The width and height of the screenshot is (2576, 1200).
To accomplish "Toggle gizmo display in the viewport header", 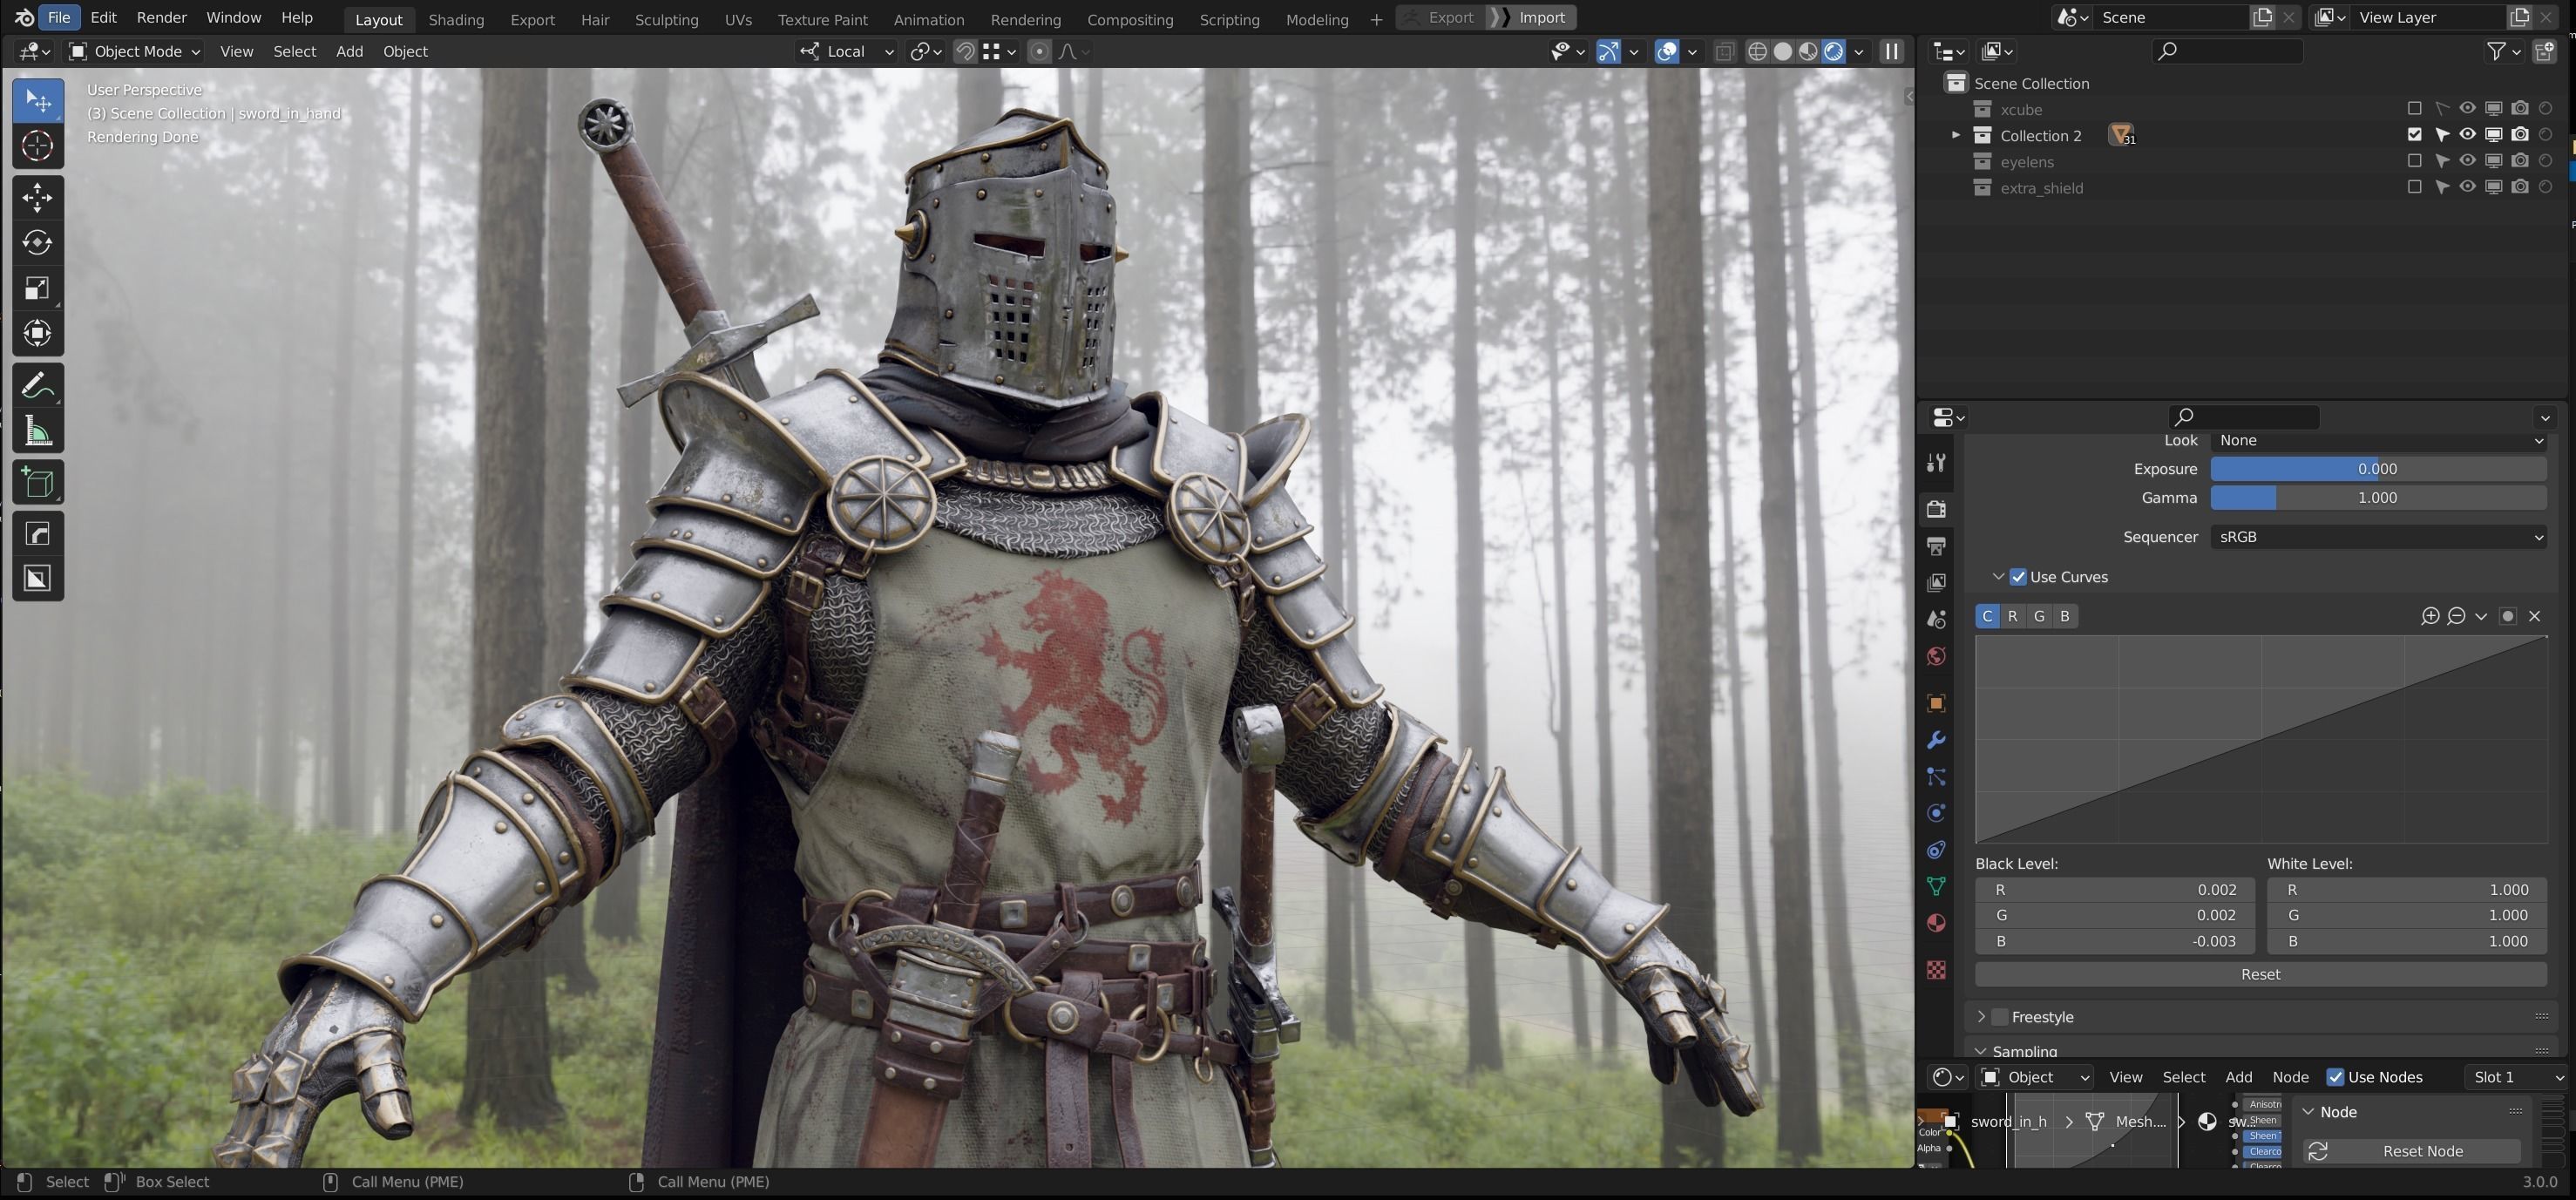I will pos(1608,52).
